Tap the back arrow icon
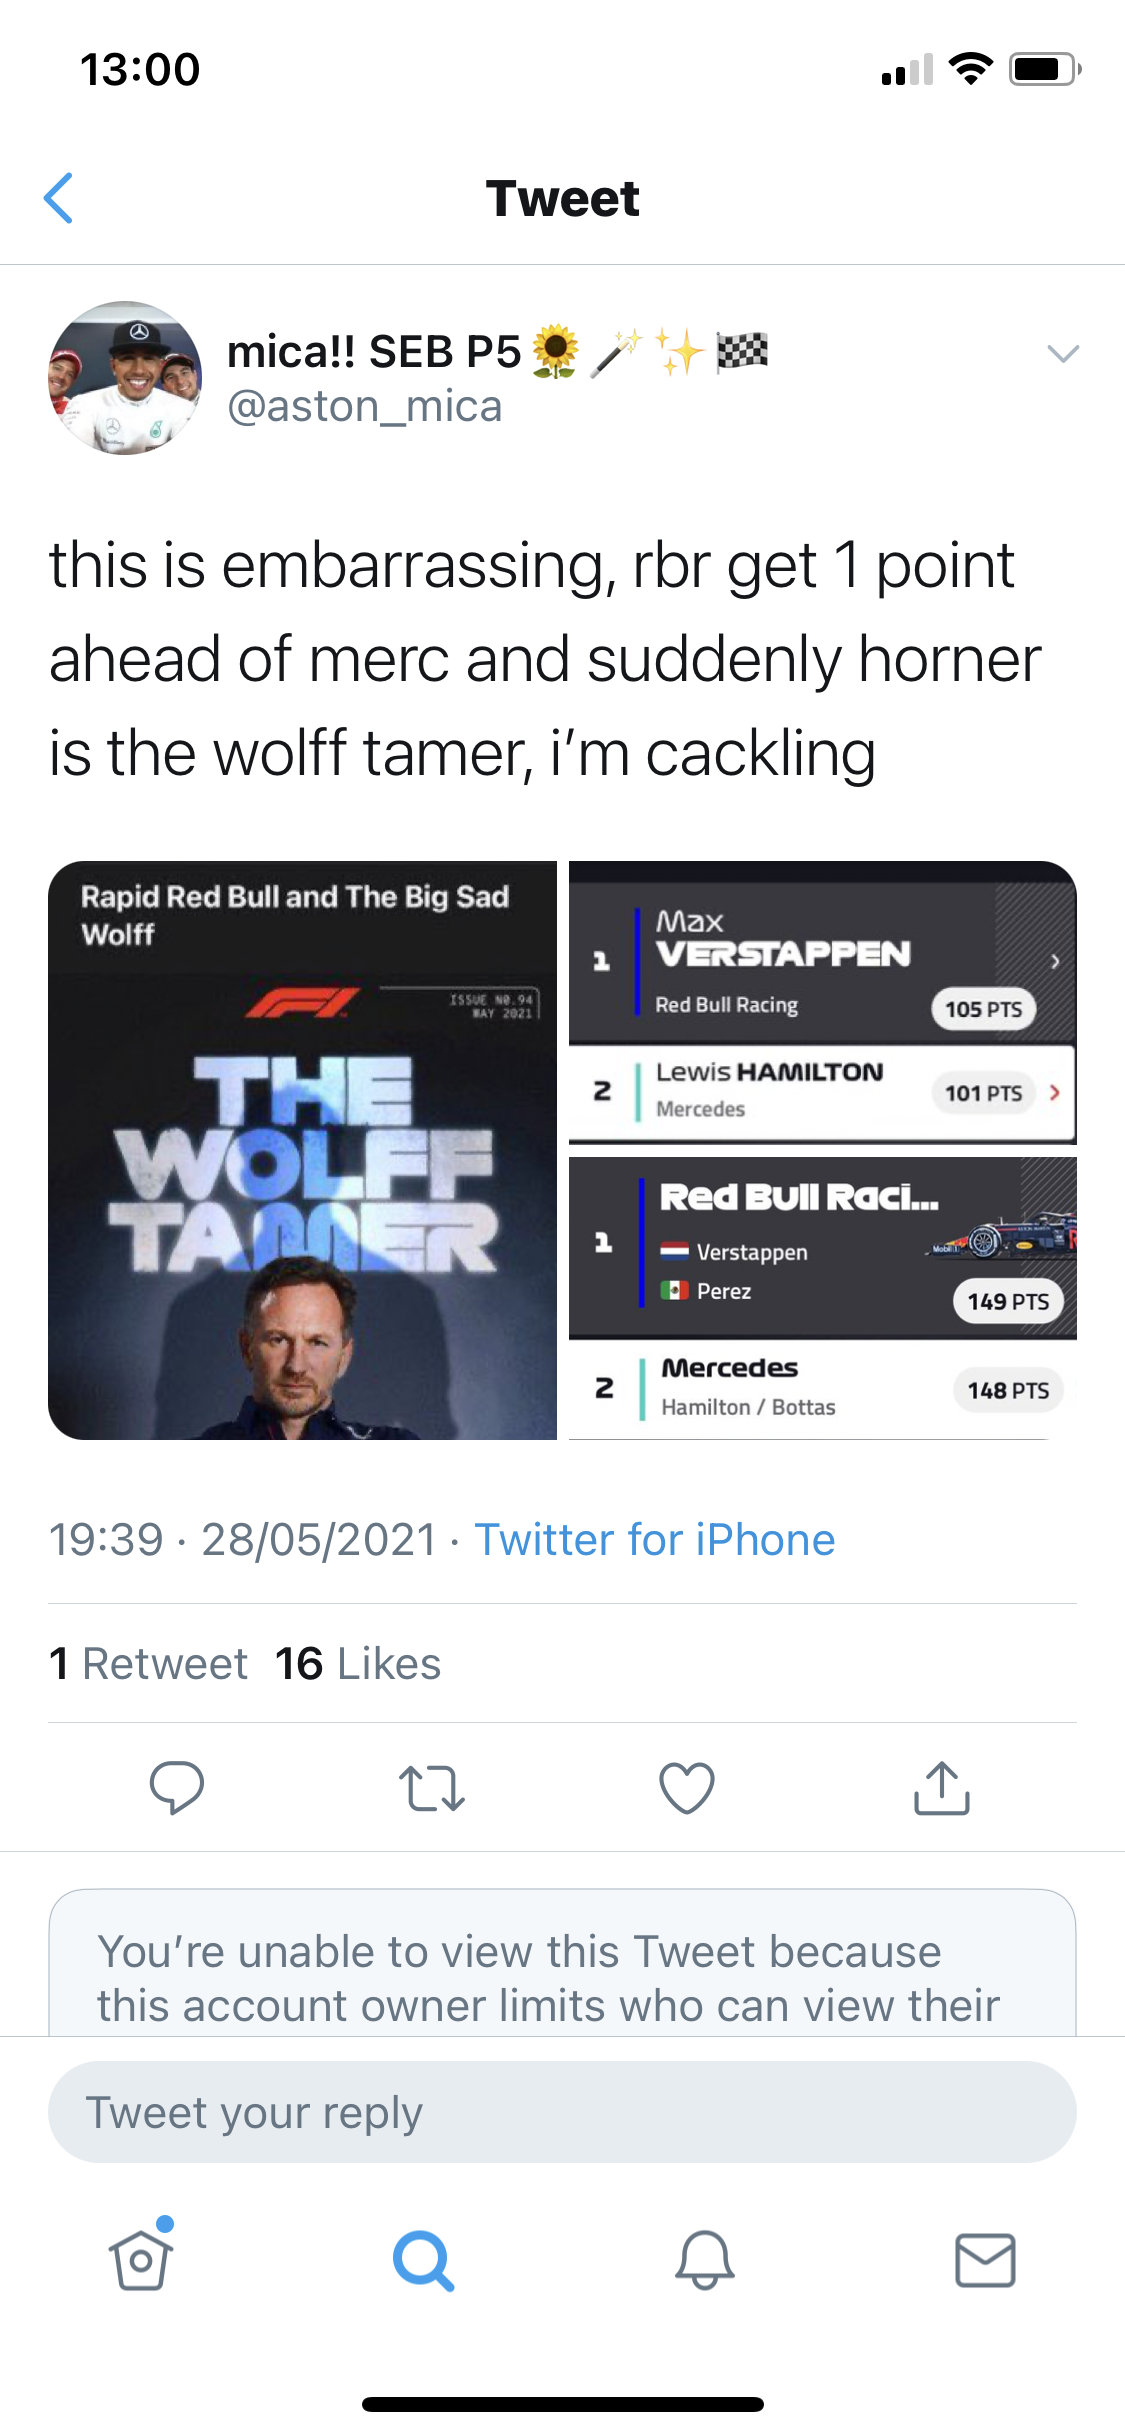The width and height of the screenshot is (1125, 2436). pos(59,198)
